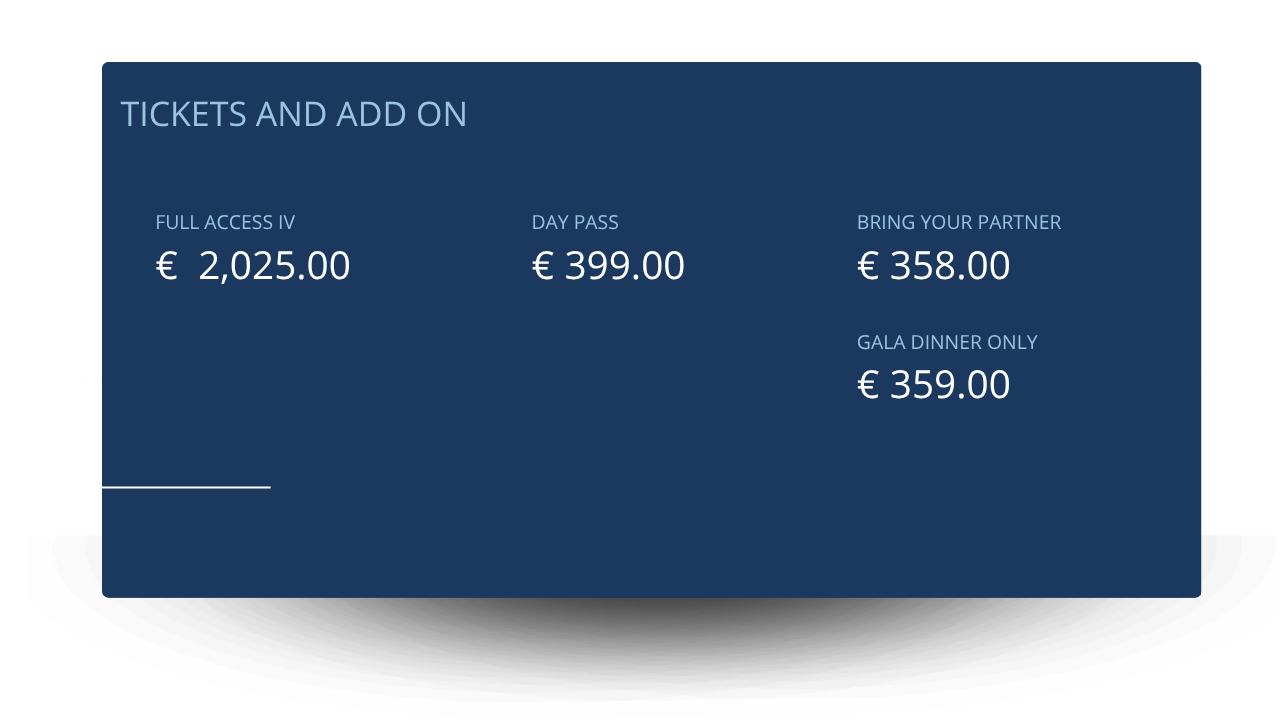Click the white horizontal divider line

pyautogui.click(x=186, y=487)
